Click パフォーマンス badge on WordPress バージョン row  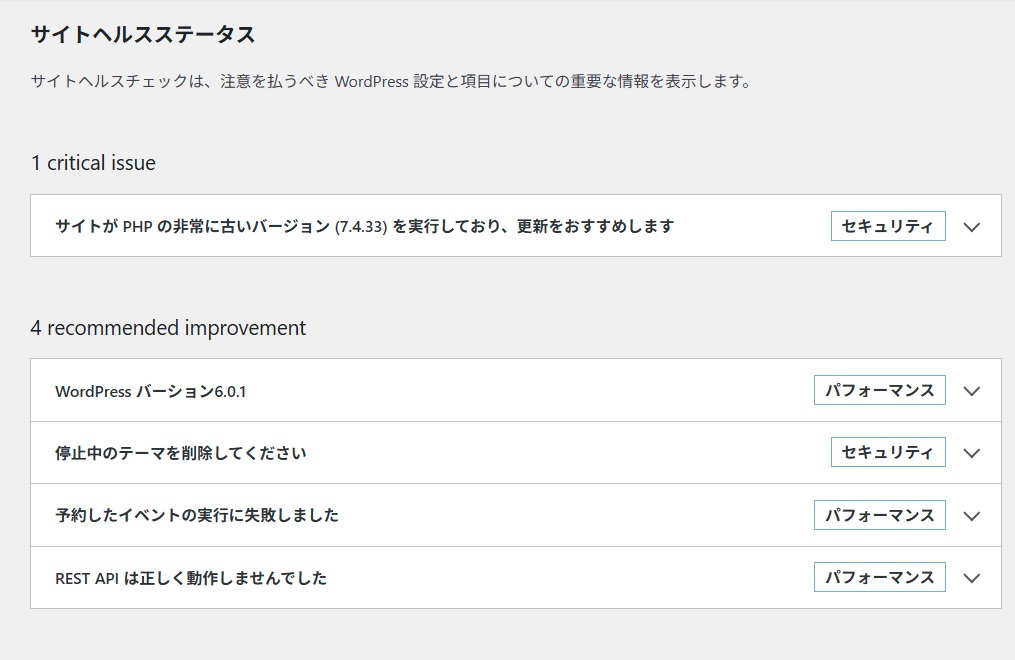[879, 390]
